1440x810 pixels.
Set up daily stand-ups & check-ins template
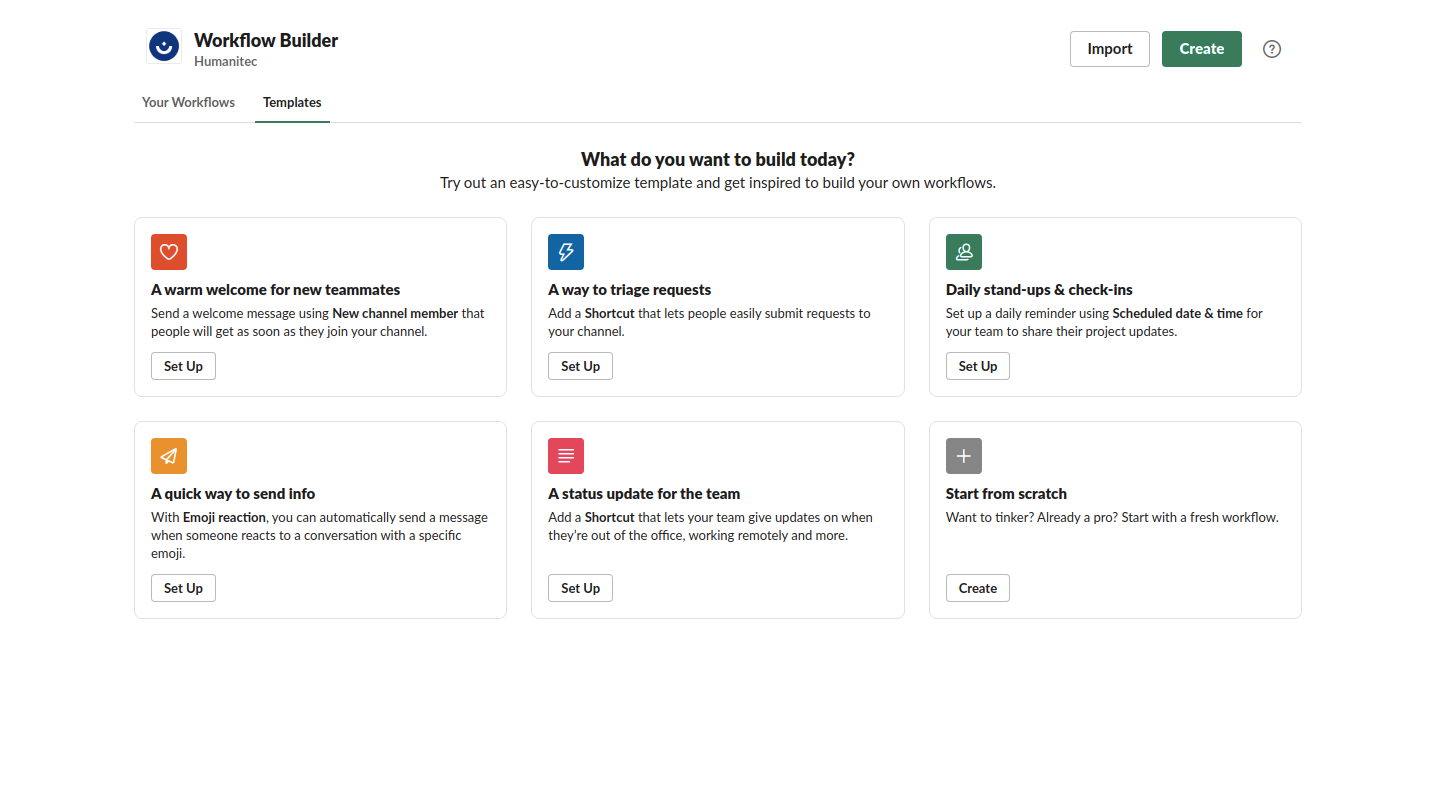click(x=978, y=366)
